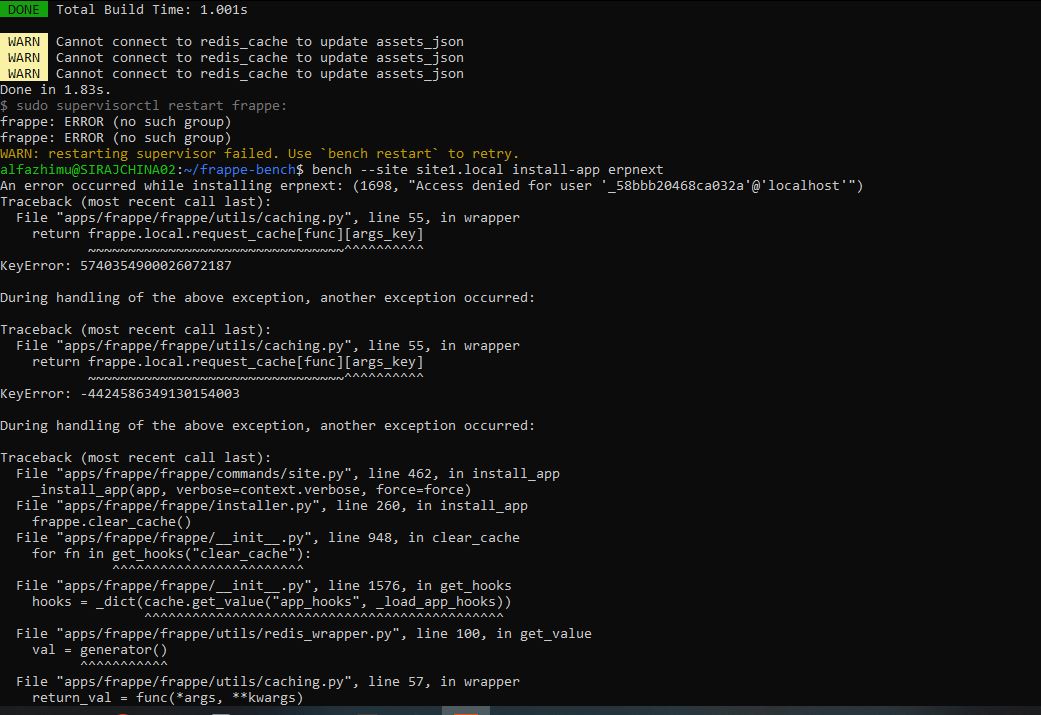Click the 'caching.py, line 57, in wrapper' line

(x=268, y=681)
